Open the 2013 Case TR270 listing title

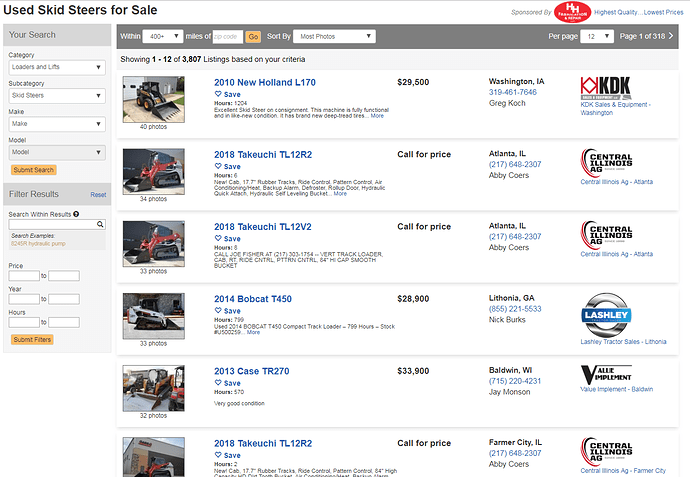252,371
